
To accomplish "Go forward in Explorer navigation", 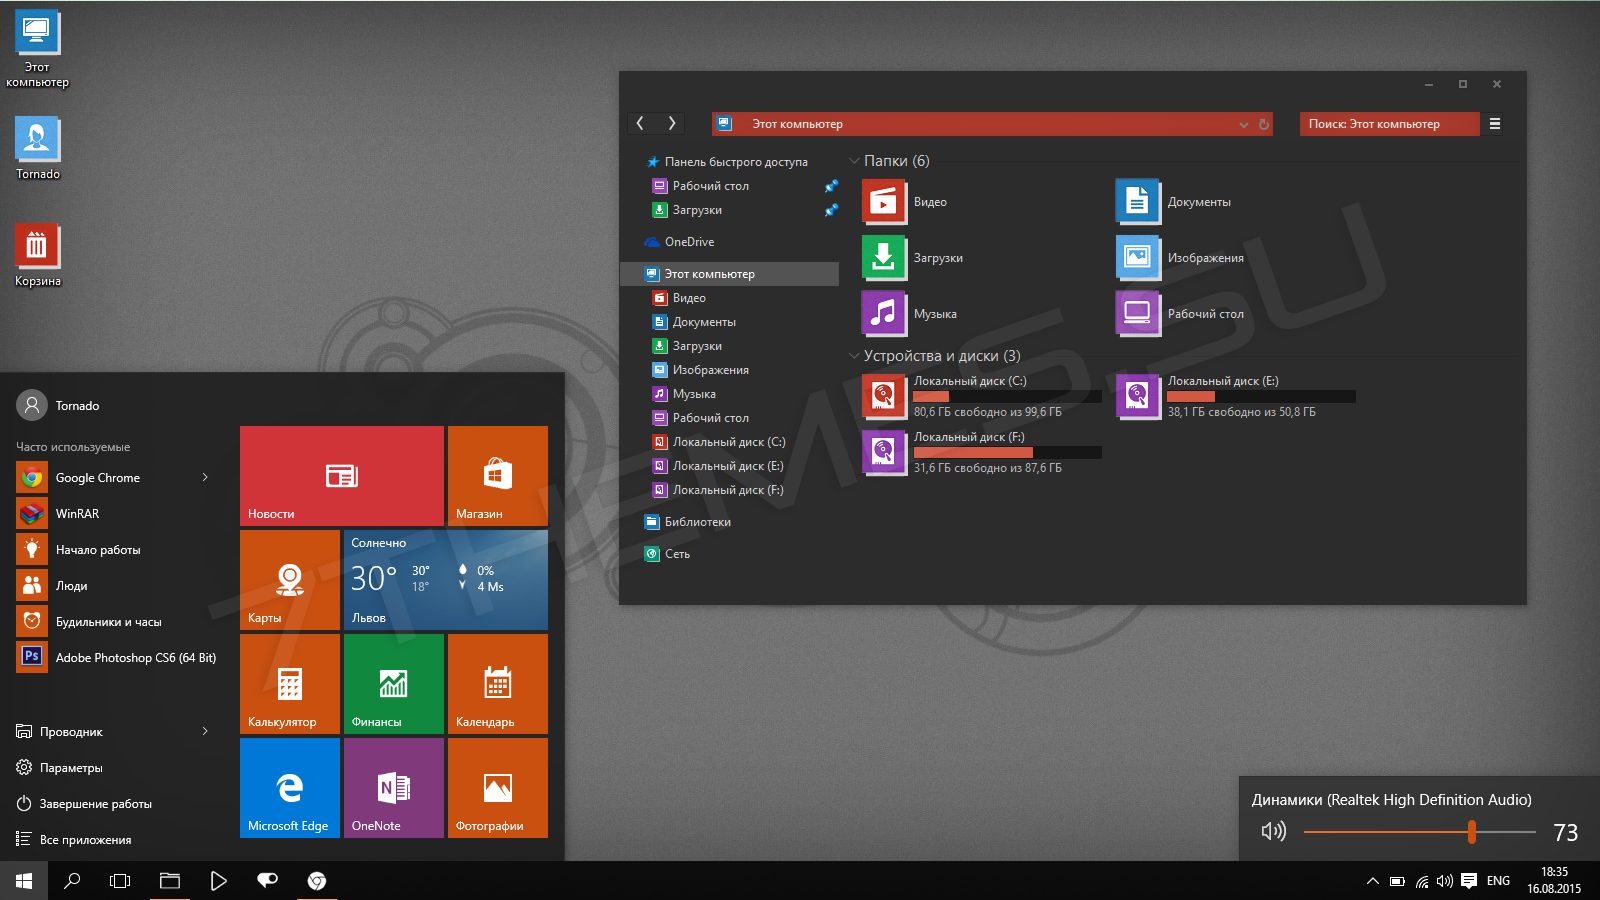I will (672, 124).
